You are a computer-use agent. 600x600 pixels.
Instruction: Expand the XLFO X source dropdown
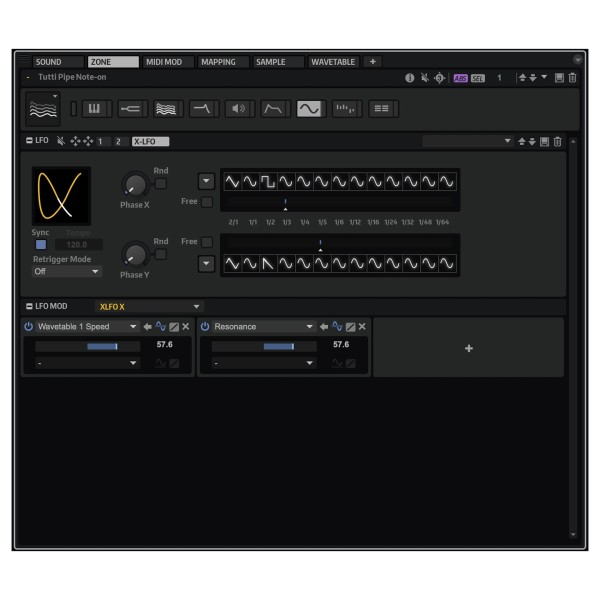149,307
